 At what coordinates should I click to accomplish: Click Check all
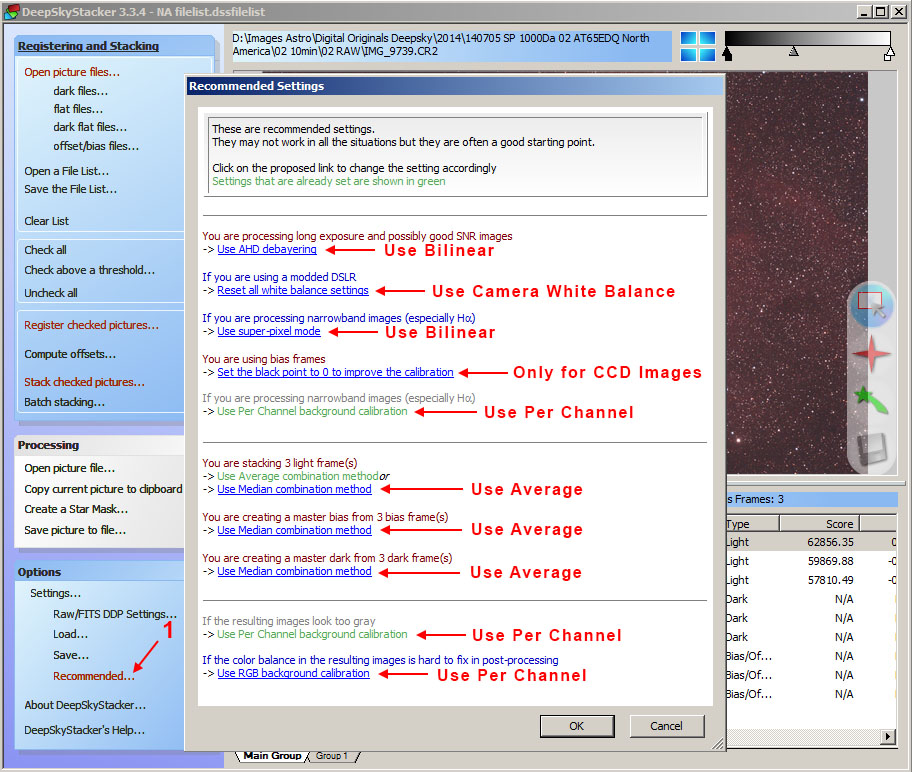[45, 250]
